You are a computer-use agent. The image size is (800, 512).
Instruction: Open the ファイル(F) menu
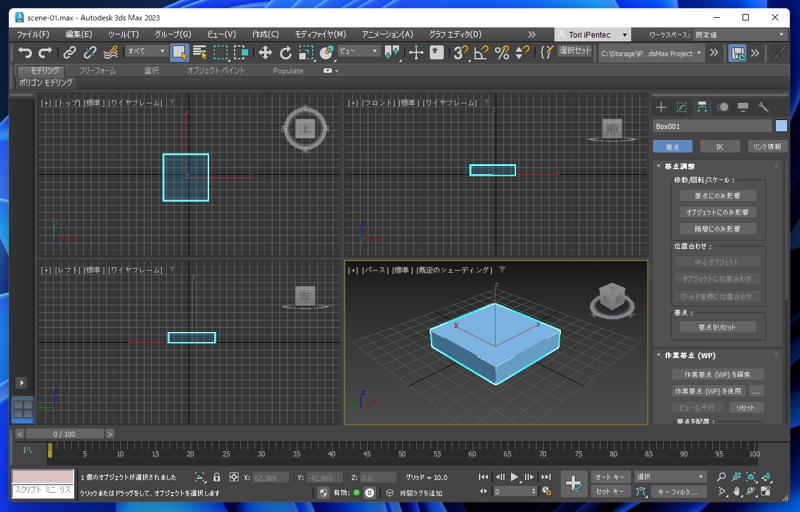(33, 35)
